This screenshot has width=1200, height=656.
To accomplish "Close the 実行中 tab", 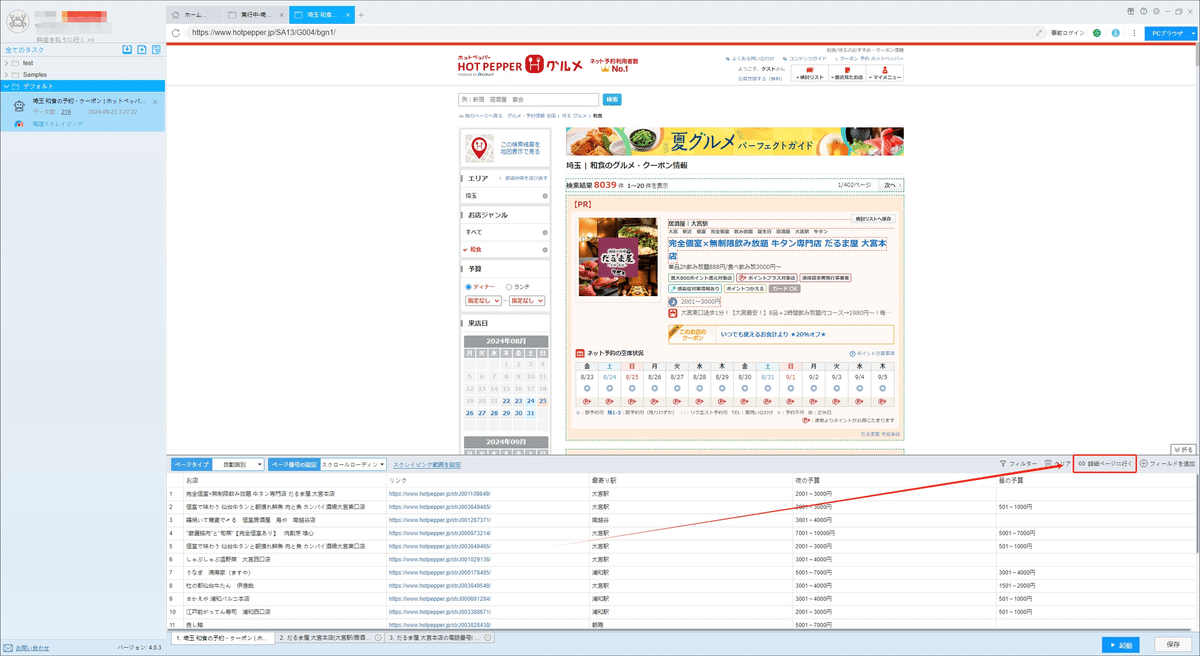I will [x=282, y=15].
